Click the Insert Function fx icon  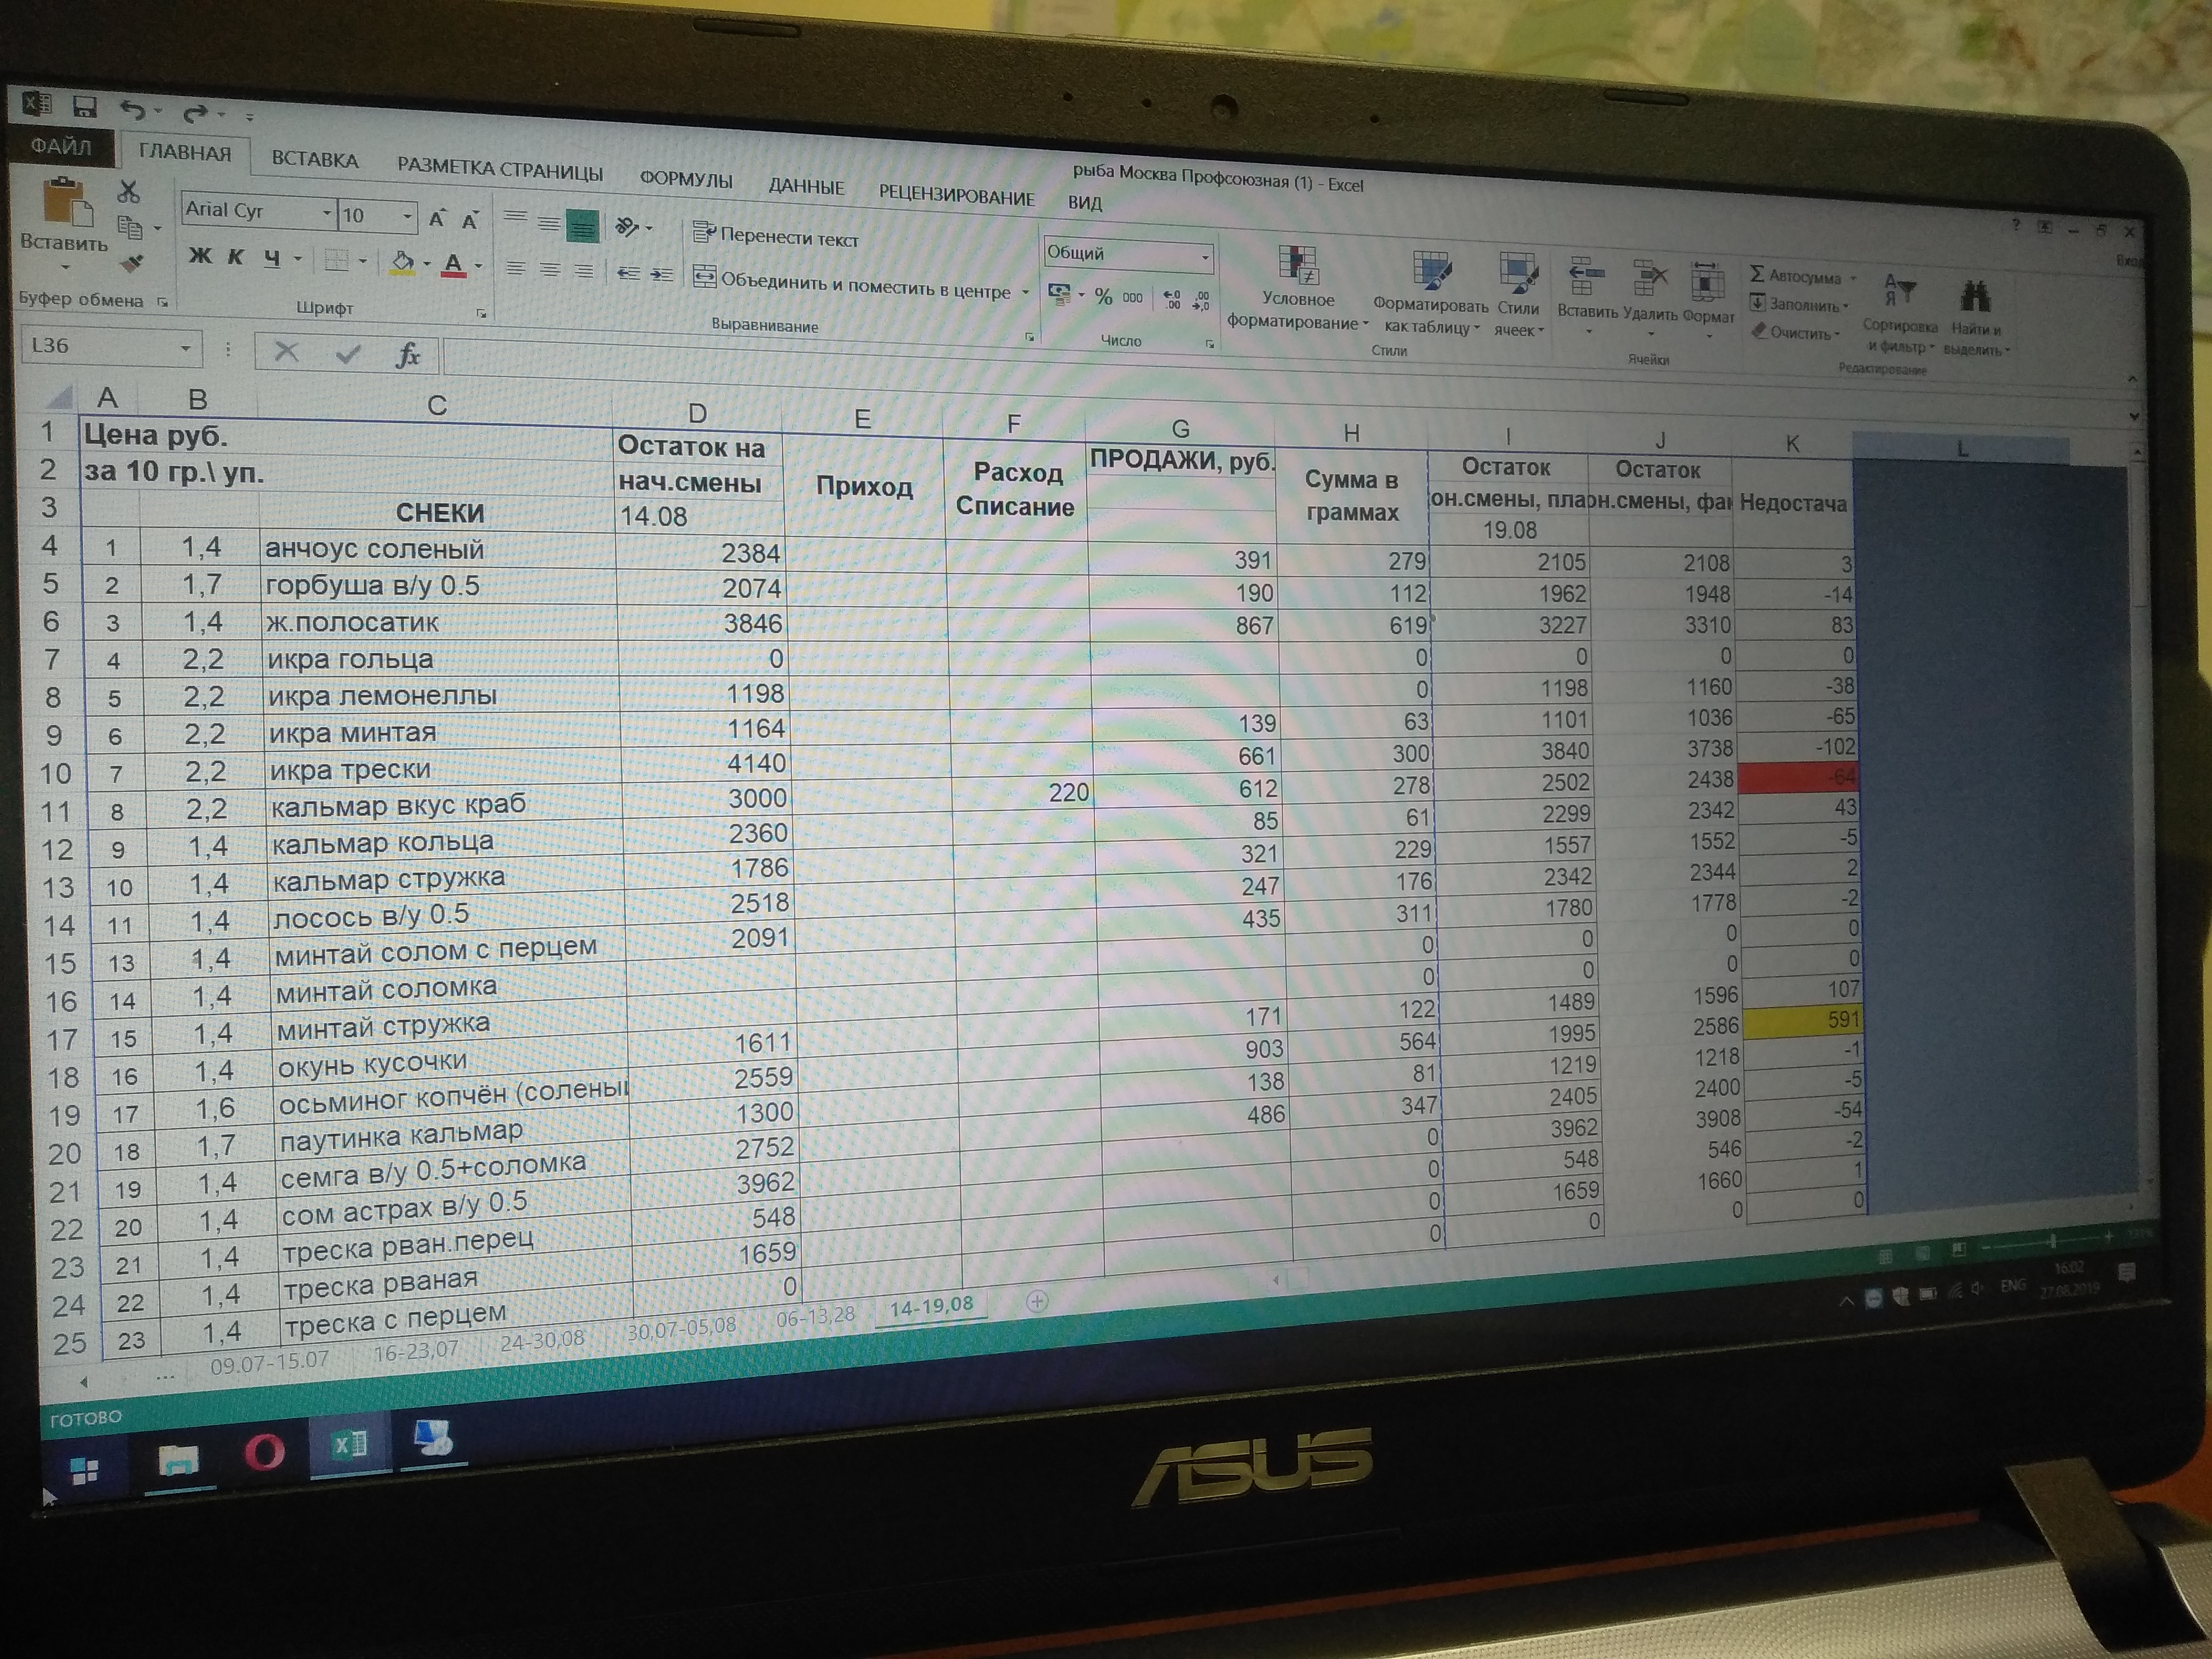pyautogui.click(x=408, y=355)
